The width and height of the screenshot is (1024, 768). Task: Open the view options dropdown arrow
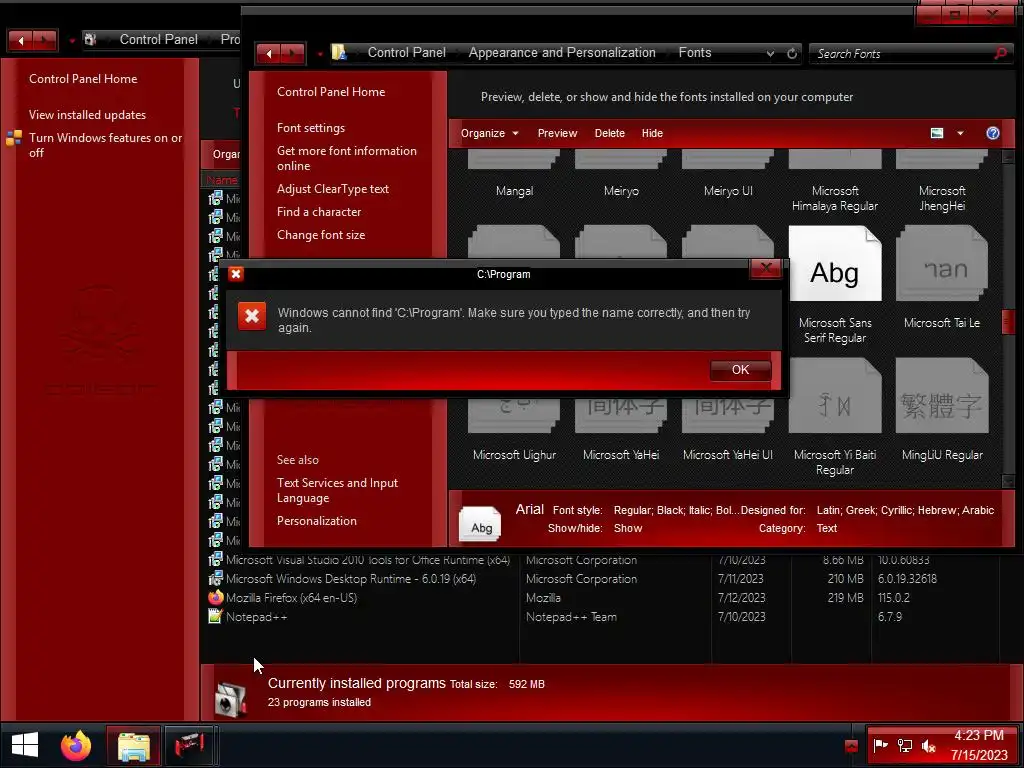(x=960, y=133)
